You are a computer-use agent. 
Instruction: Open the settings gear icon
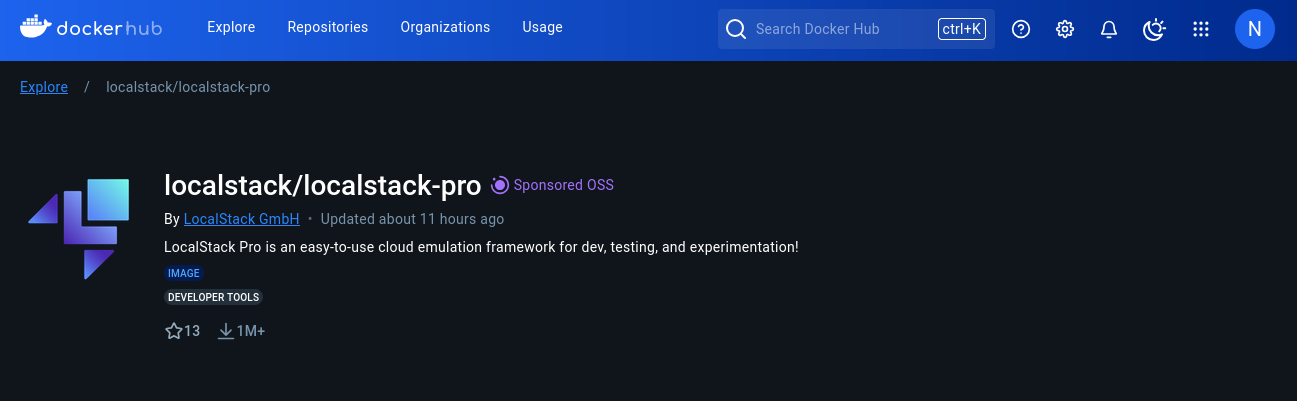[1065, 29]
